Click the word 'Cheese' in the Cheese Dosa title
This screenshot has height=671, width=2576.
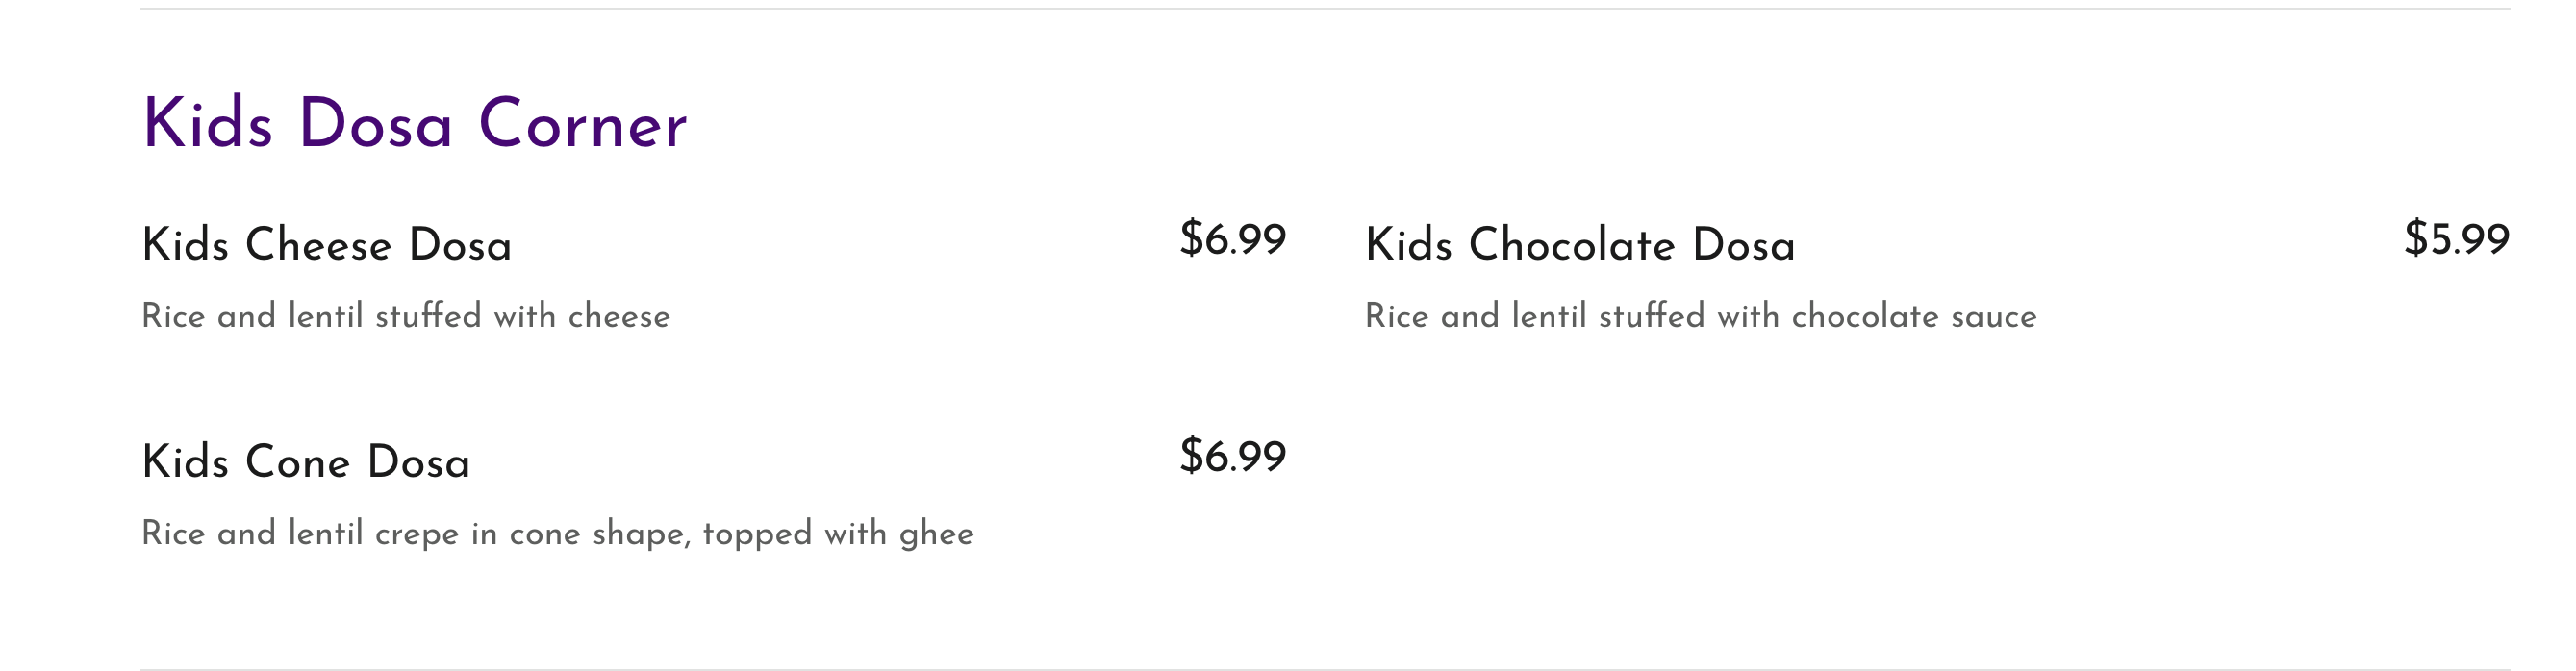318,245
